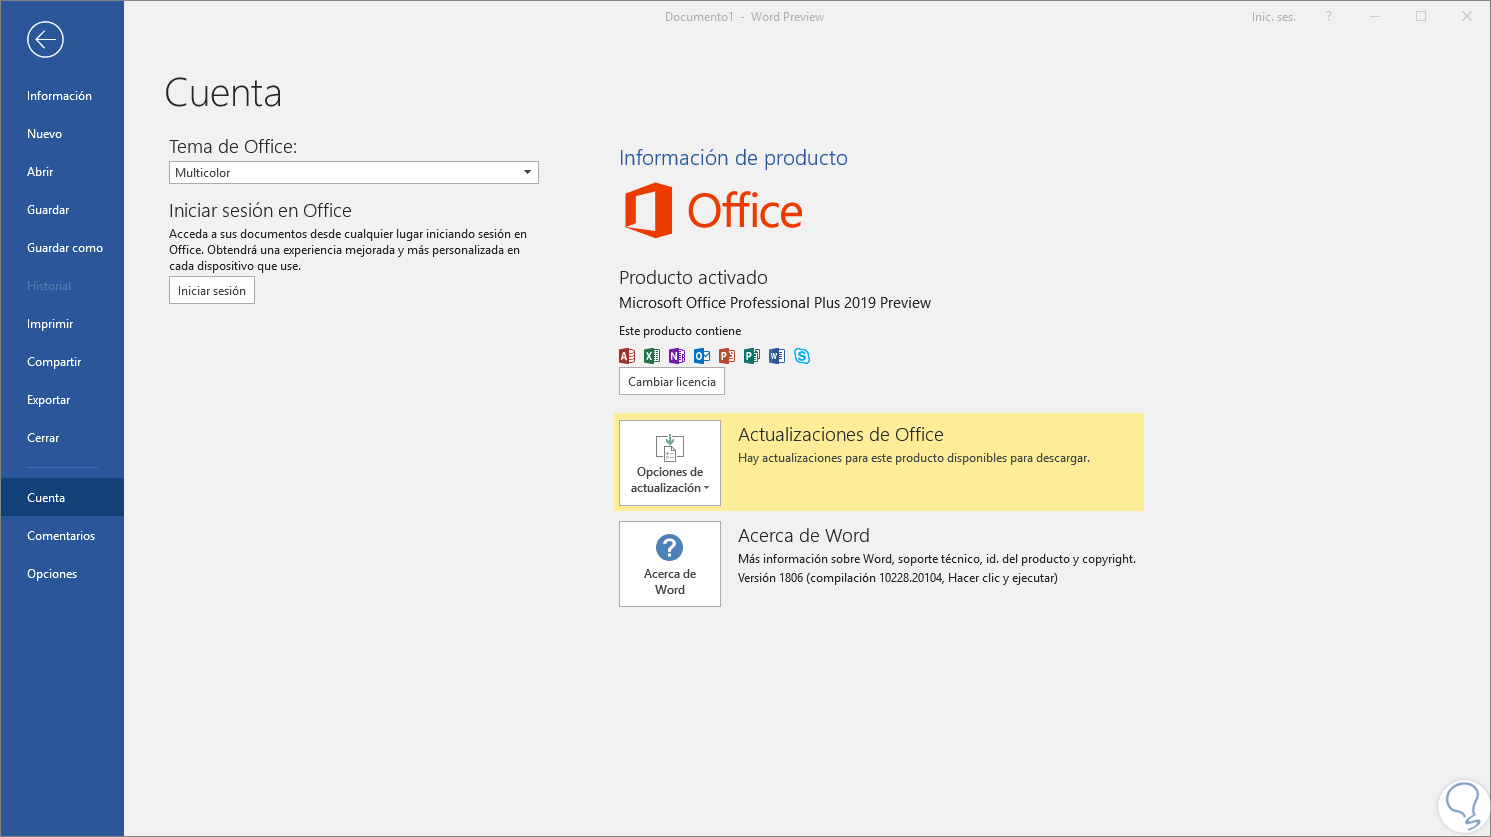
Task: Open the Compartir page
Action: 54,362
